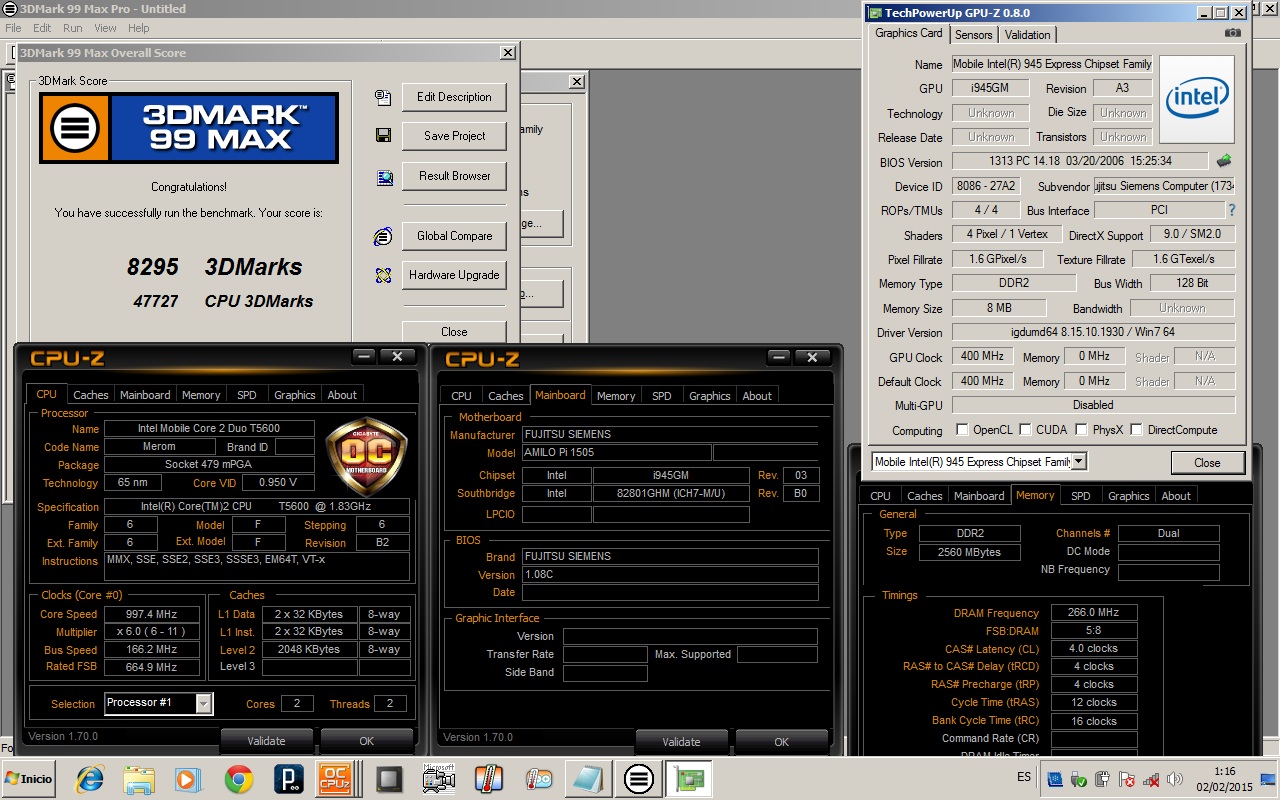Open Graphics tab in right CPU-Z window
This screenshot has height=800, width=1280.
coord(1128,496)
